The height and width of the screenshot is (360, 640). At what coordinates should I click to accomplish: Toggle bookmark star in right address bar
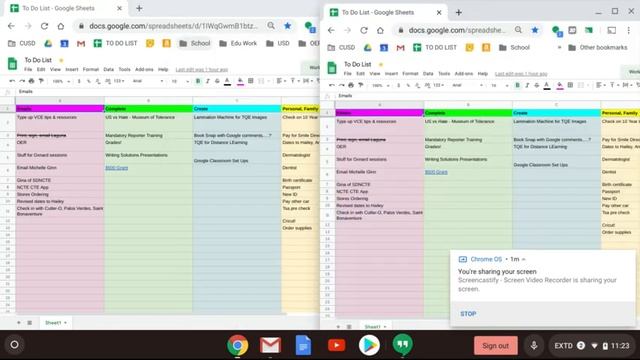tap(535, 30)
